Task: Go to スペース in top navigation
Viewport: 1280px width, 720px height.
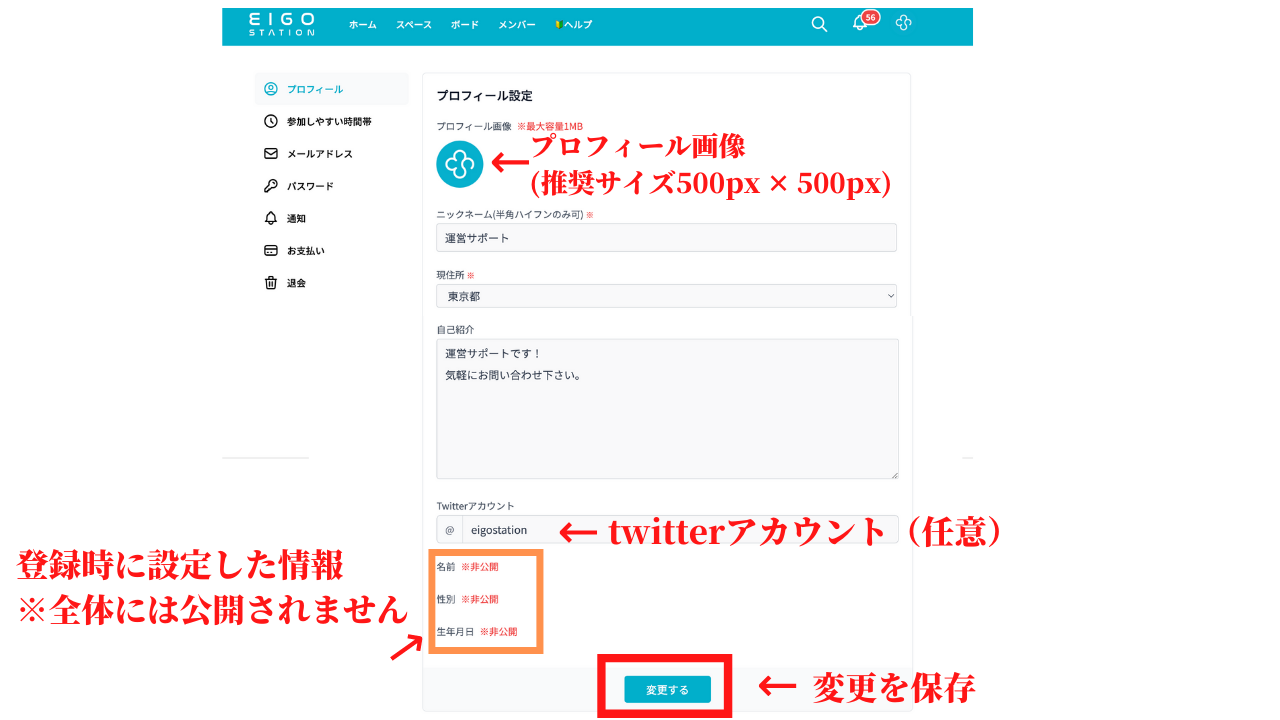Action: click(x=413, y=25)
